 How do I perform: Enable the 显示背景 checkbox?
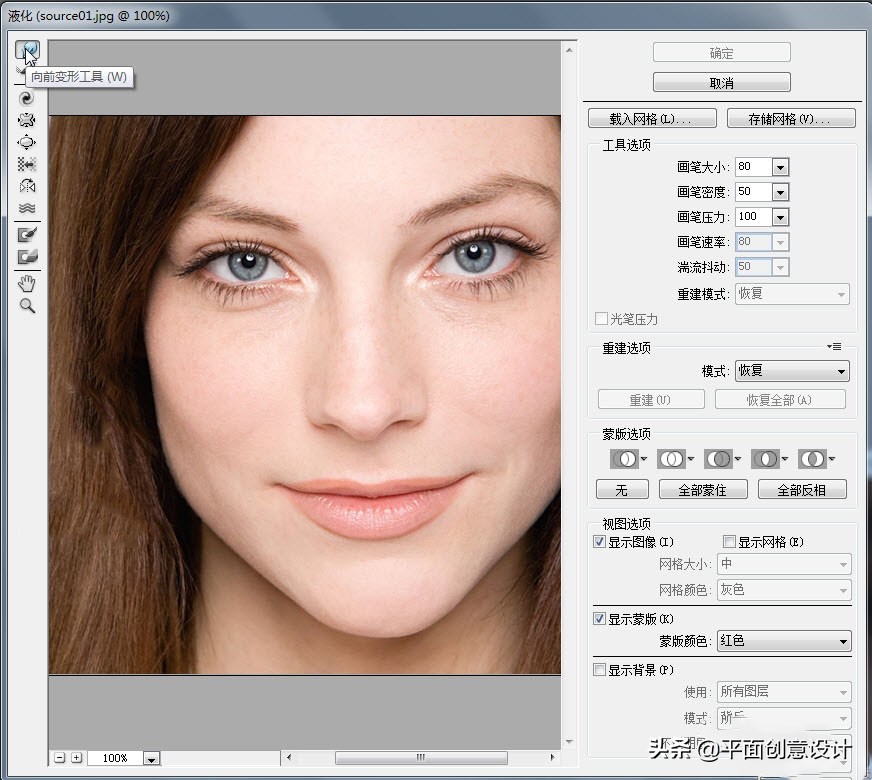click(600, 669)
